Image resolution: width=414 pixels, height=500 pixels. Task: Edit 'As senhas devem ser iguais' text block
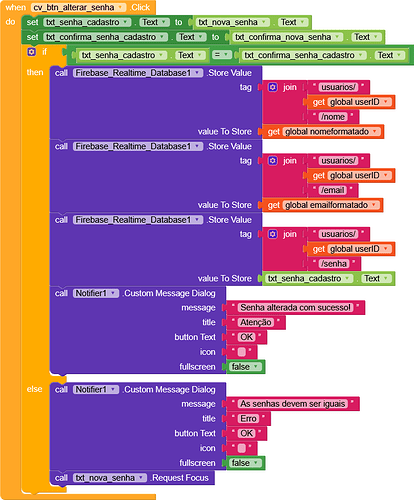coord(293,404)
